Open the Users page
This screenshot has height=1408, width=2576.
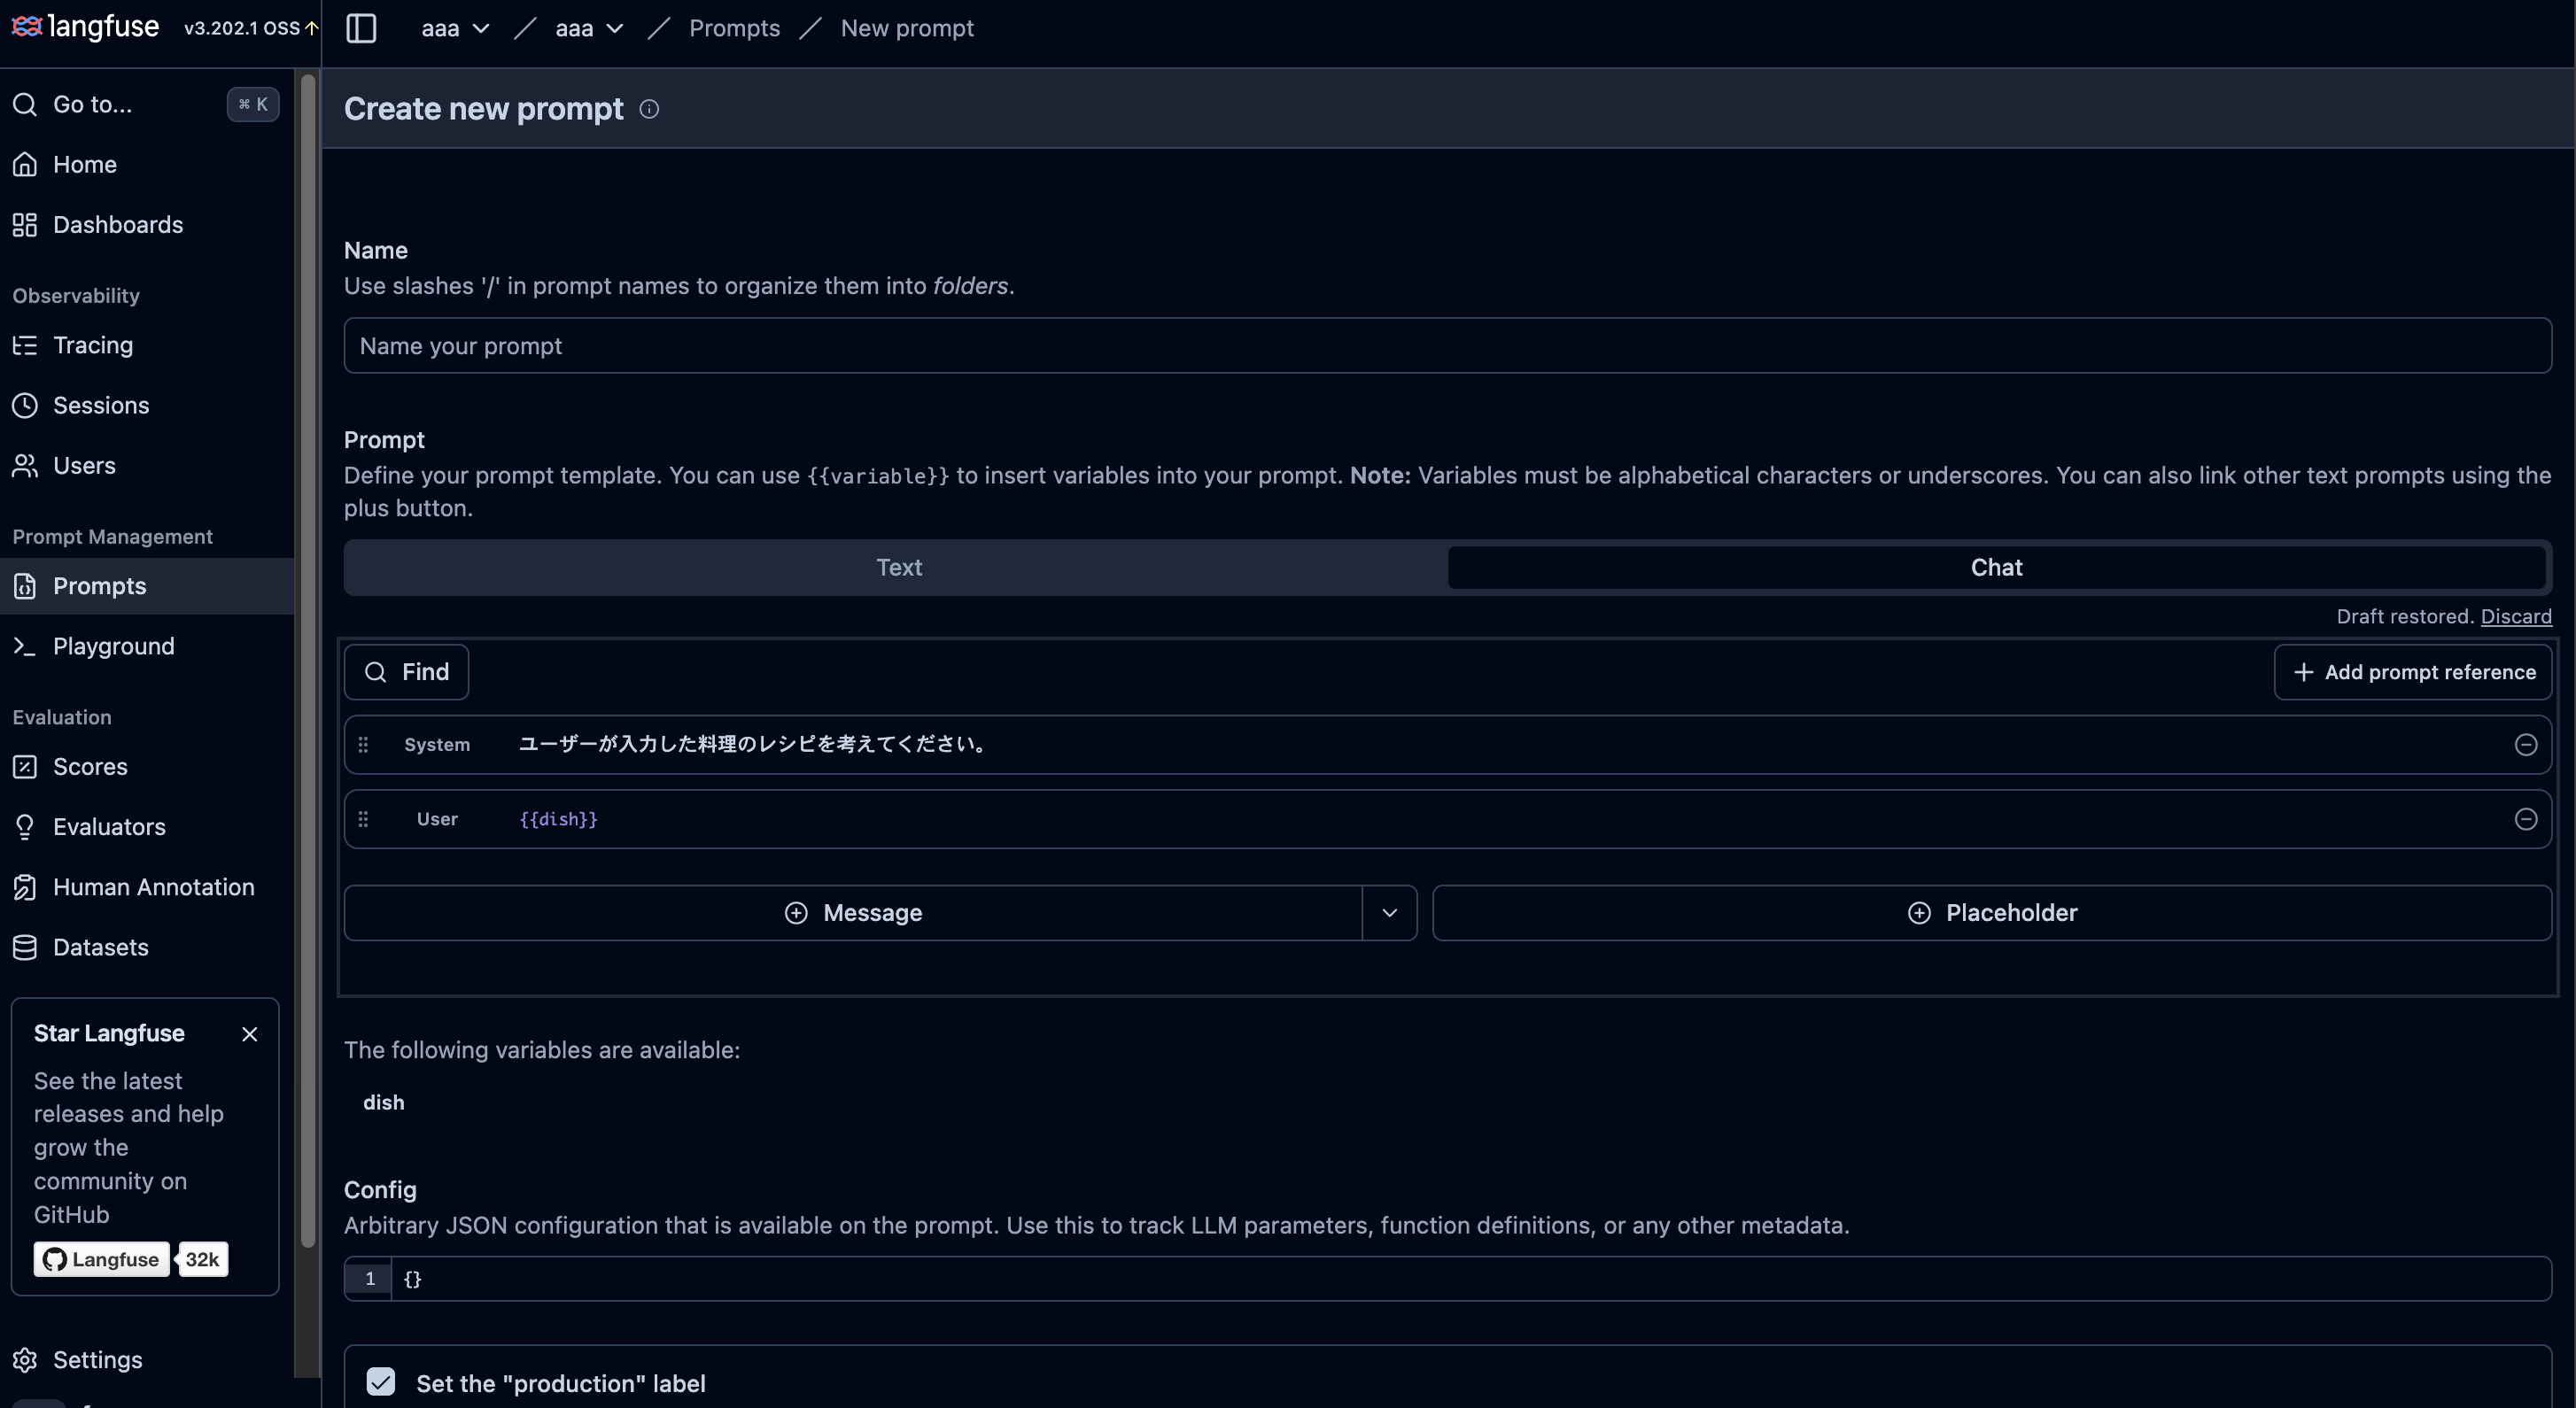pos(146,465)
